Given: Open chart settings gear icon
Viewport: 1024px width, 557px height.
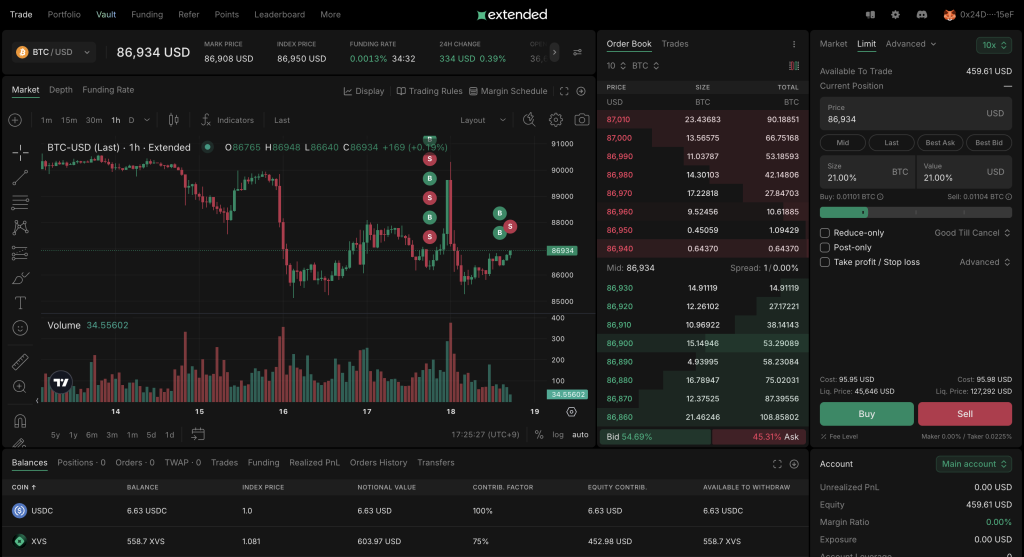Looking at the screenshot, I should click(556, 120).
